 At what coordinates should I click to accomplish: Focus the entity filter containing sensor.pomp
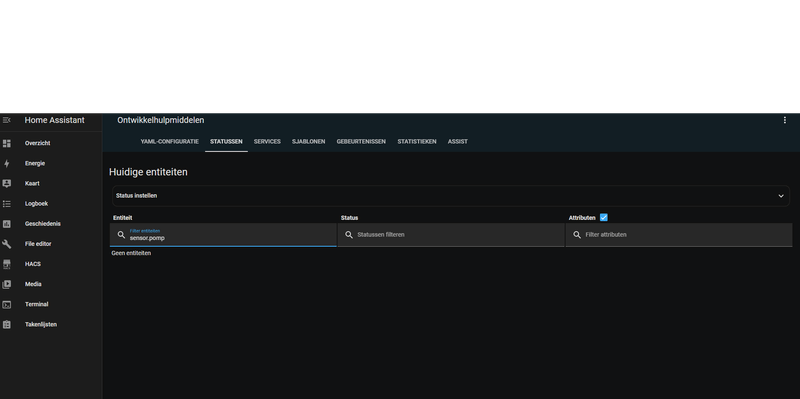[x=223, y=235]
